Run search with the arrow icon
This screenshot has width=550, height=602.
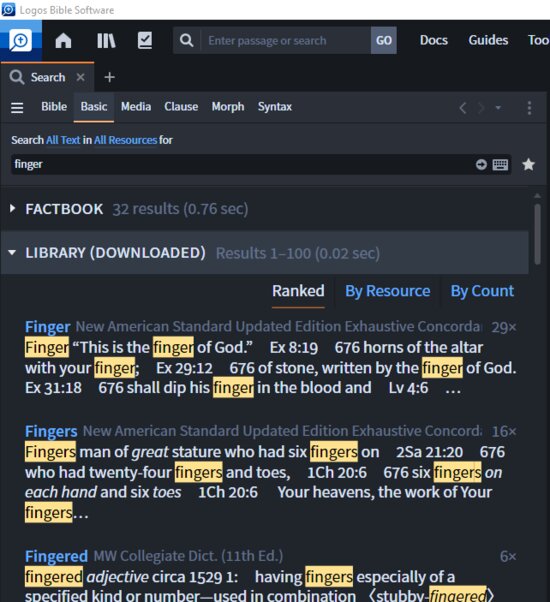click(x=481, y=164)
